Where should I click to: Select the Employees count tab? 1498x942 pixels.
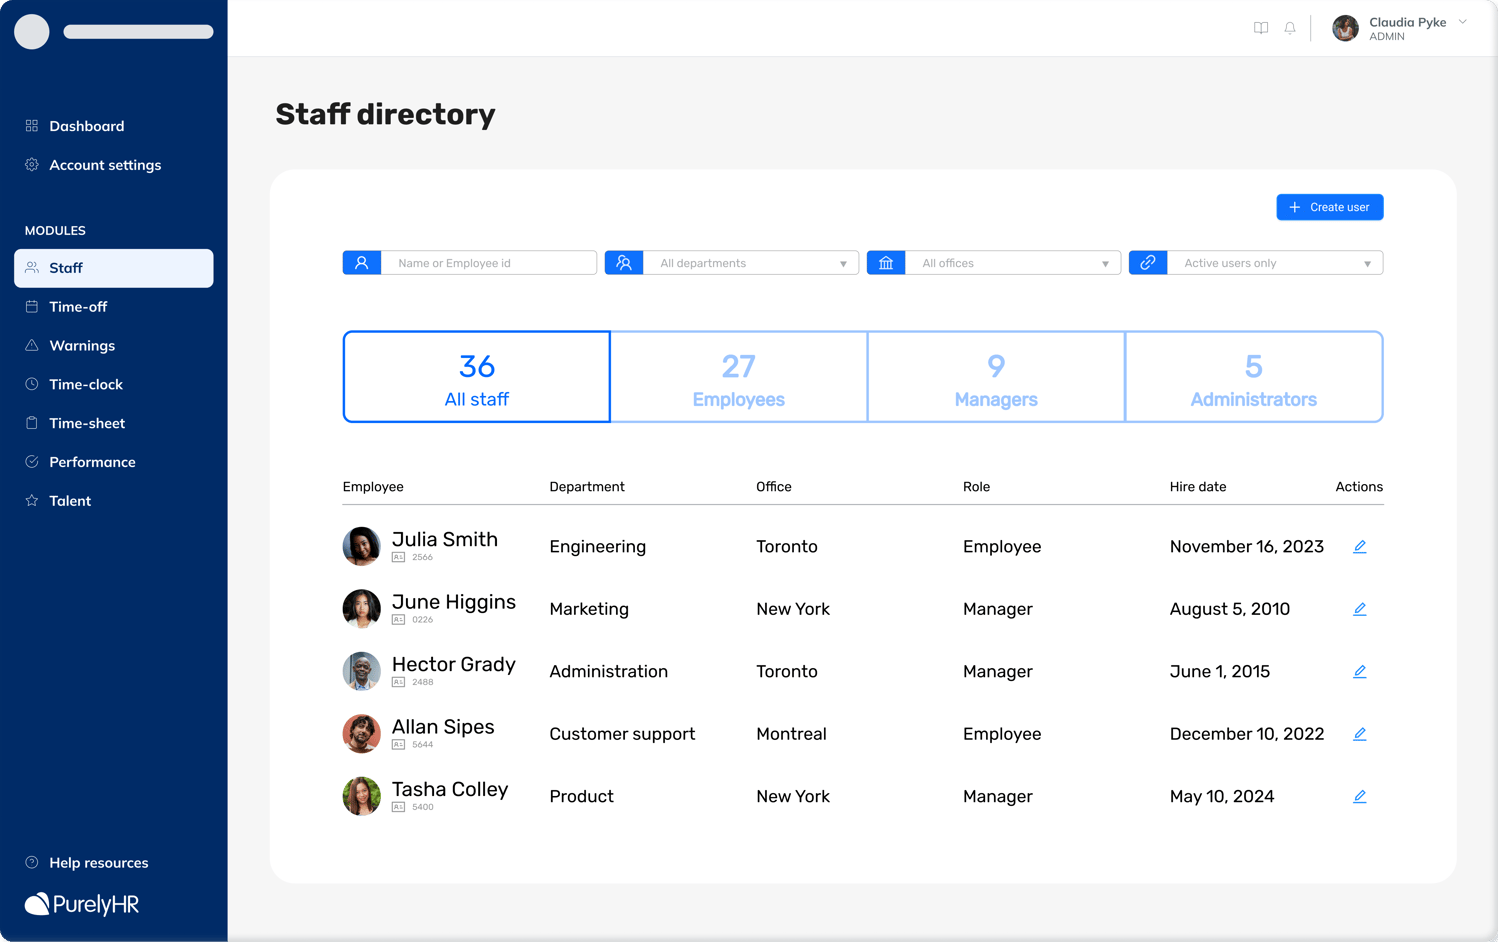tap(738, 377)
